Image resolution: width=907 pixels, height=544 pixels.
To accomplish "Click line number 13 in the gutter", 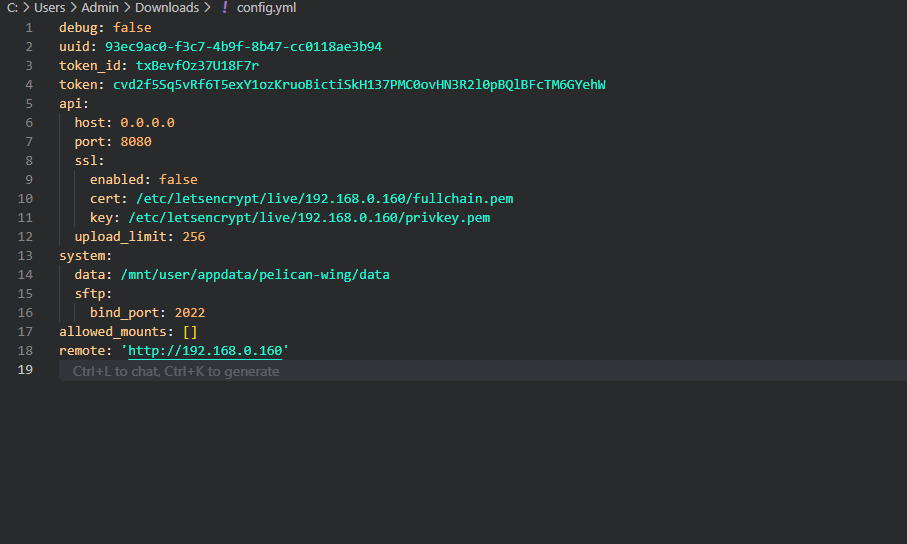I will click(25, 256).
